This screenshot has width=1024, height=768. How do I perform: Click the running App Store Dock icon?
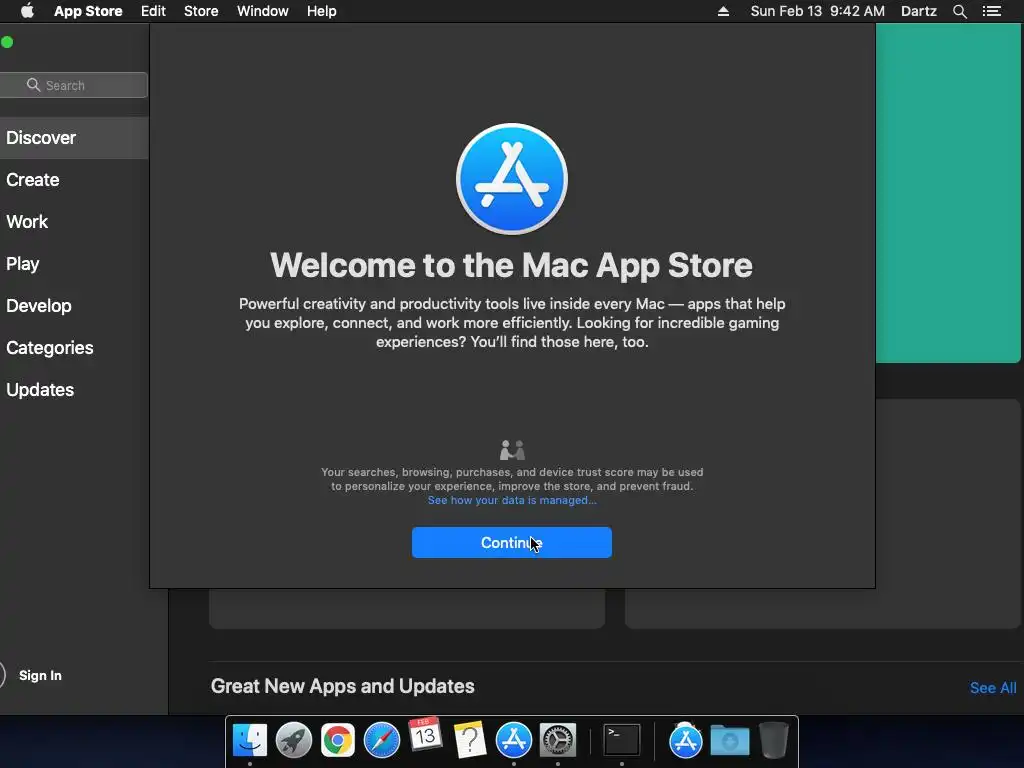pyautogui.click(x=514, y=740)
